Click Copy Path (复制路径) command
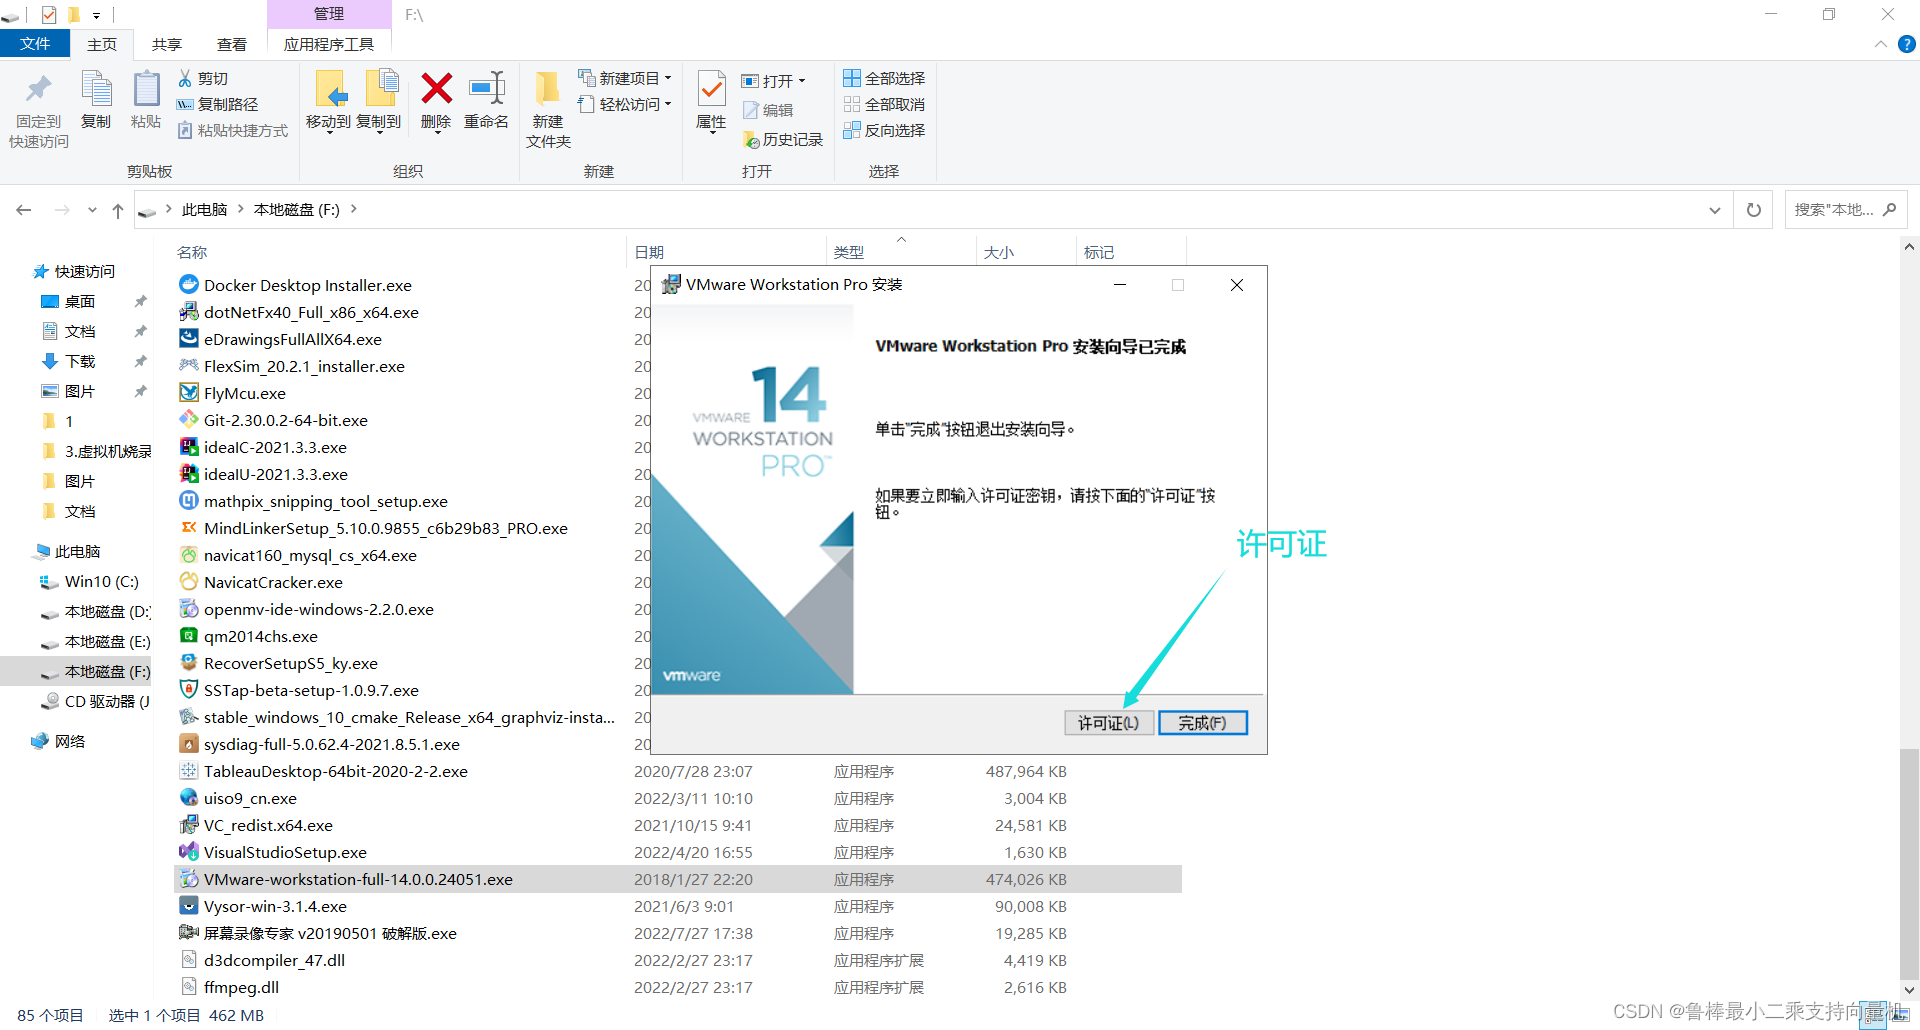The width and height of the screenshot is (1920, 1030). tap(217, 104)
